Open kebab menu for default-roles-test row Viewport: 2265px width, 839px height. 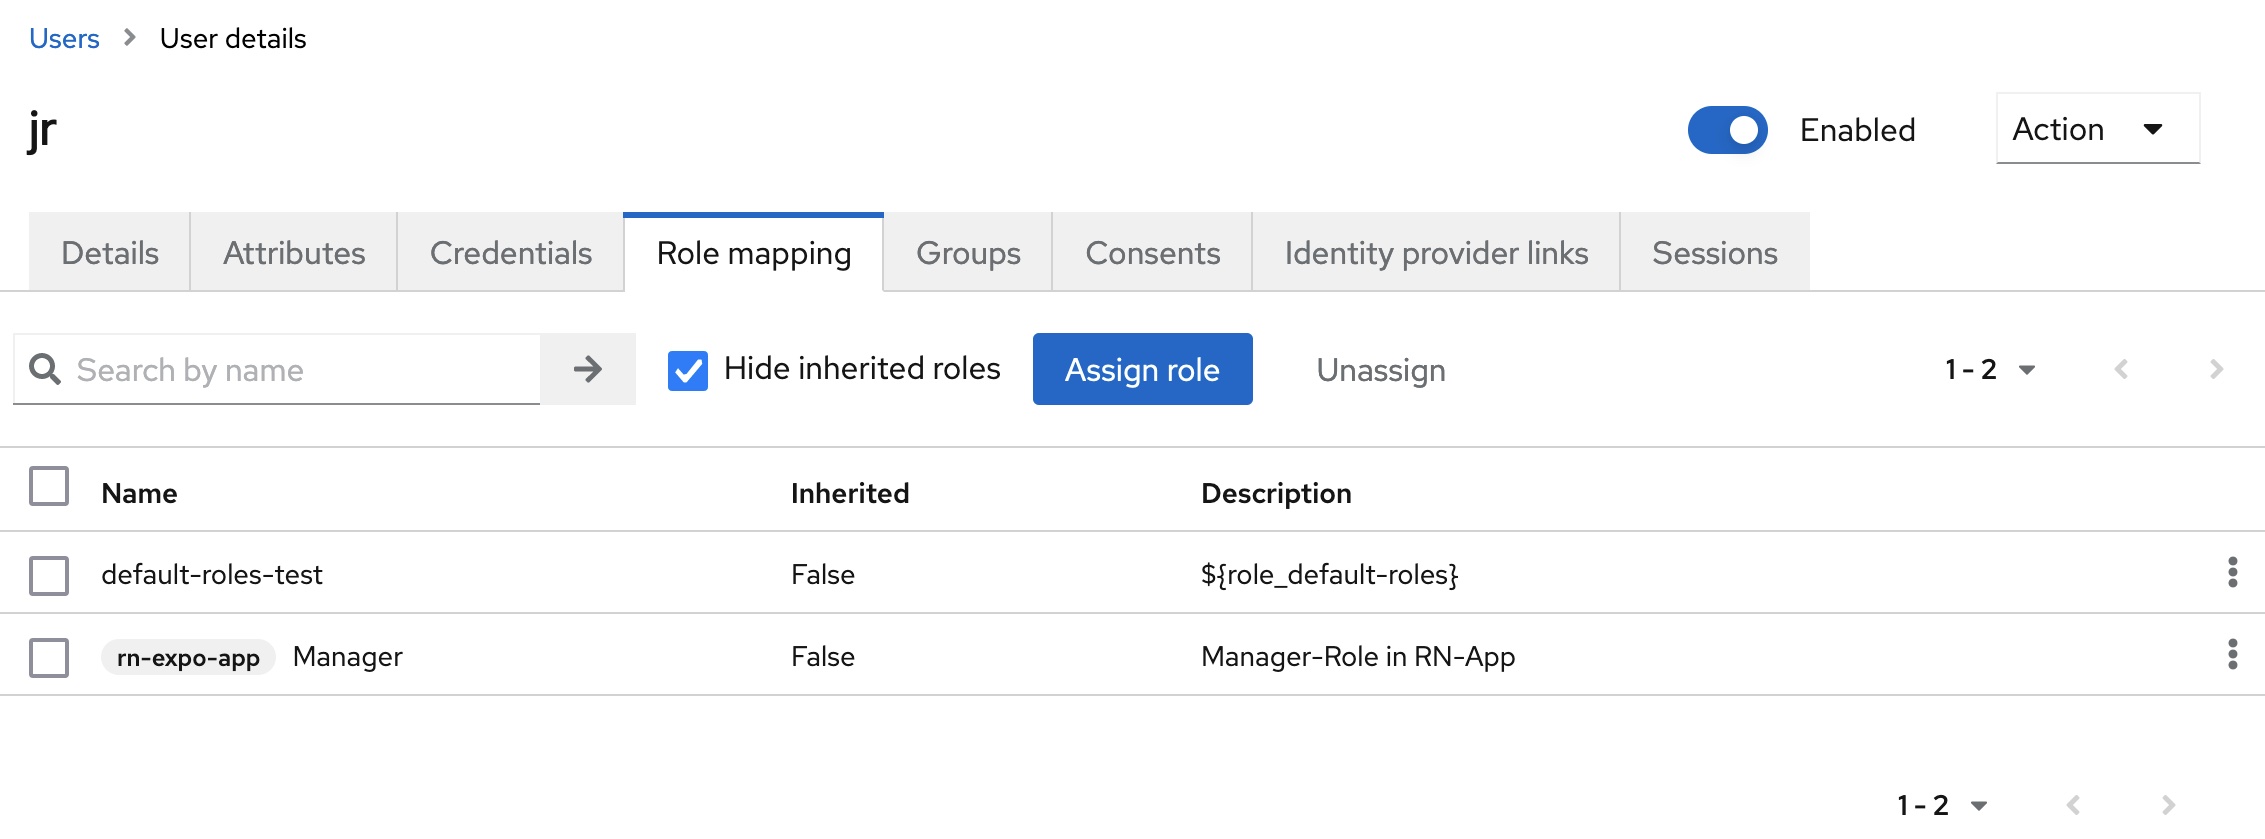tap(2232, 572)
